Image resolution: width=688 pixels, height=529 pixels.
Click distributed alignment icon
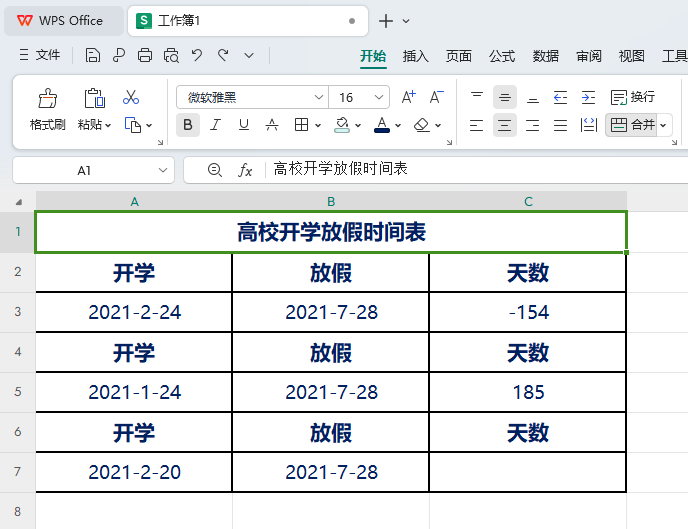click(x=588, y=125)
